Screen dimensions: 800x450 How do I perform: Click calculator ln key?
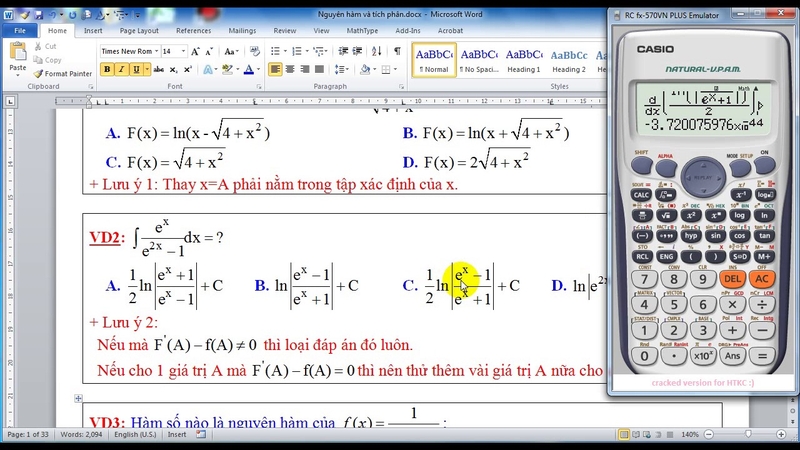(764, 215)
